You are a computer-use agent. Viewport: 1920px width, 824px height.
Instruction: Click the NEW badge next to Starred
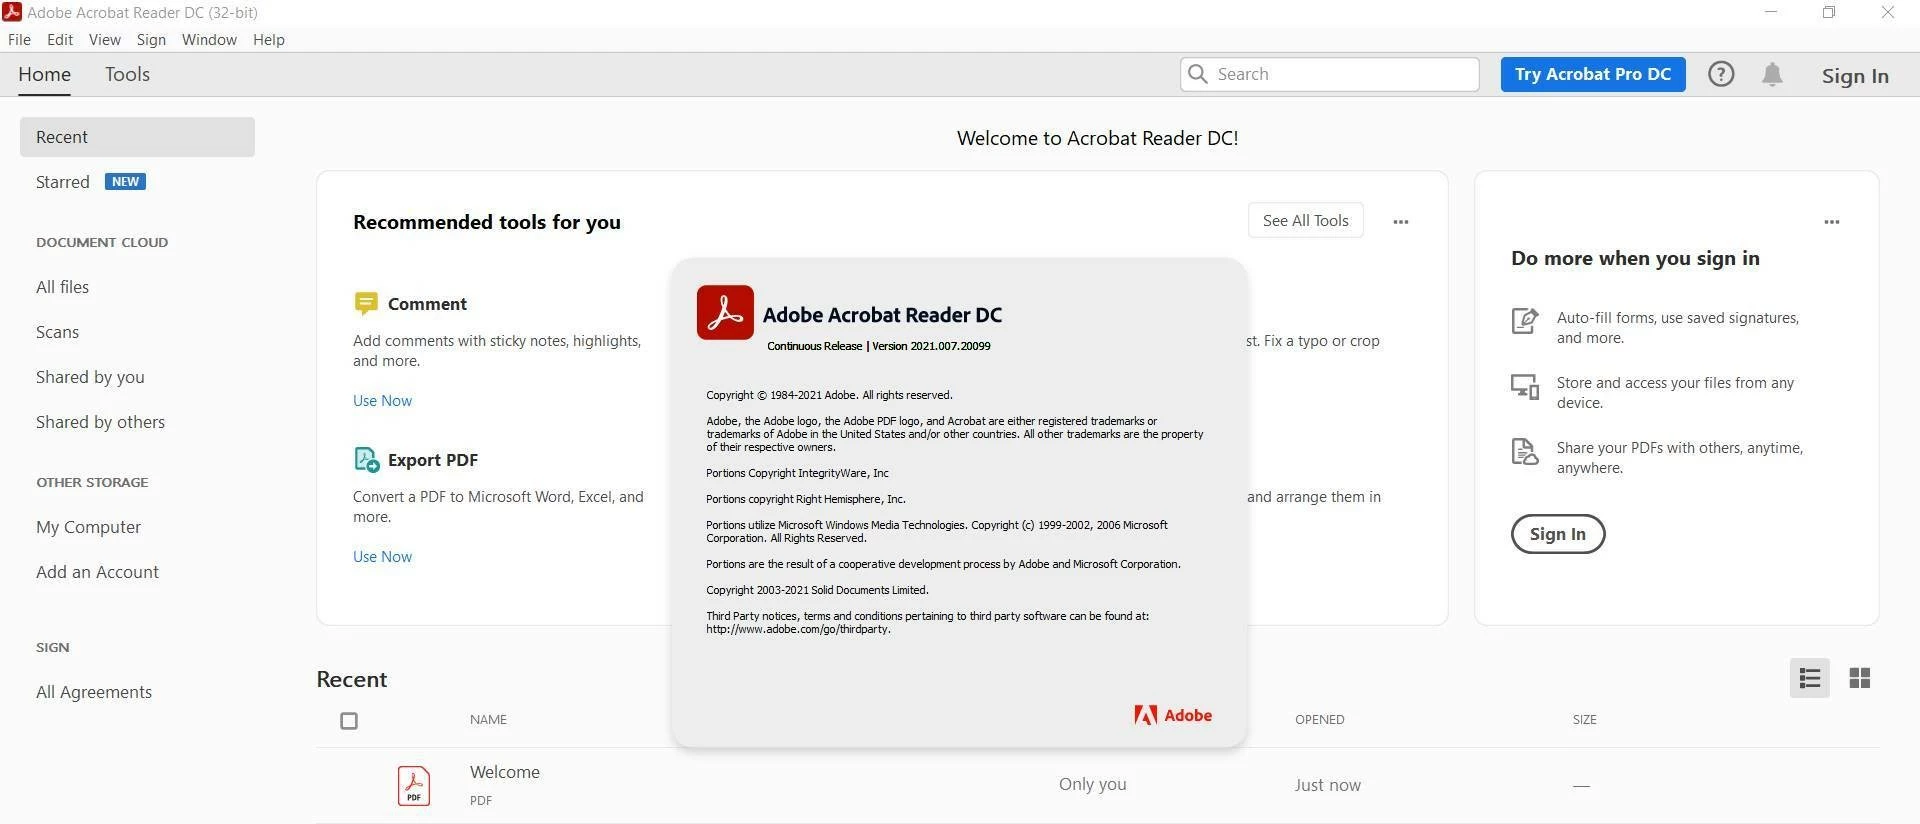pos(125,182)
